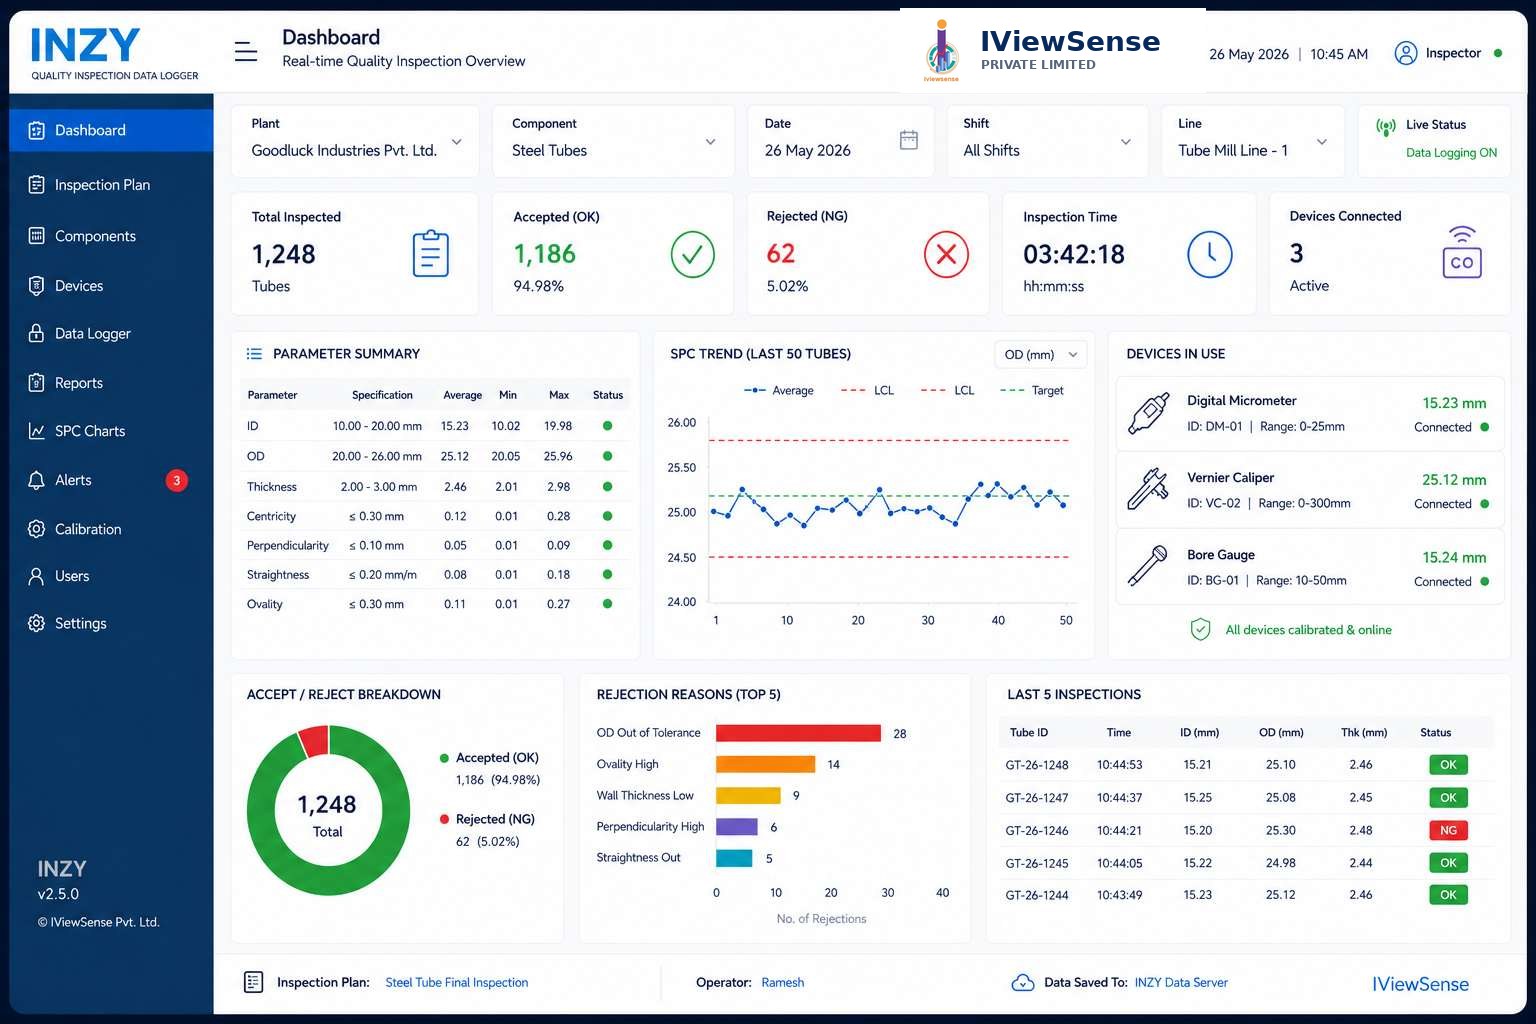Image resolution: width=1536 pixels, height=1024 pixels.
Task: Click the Accepted (OK) legend entry
Action: click(490, 758)
